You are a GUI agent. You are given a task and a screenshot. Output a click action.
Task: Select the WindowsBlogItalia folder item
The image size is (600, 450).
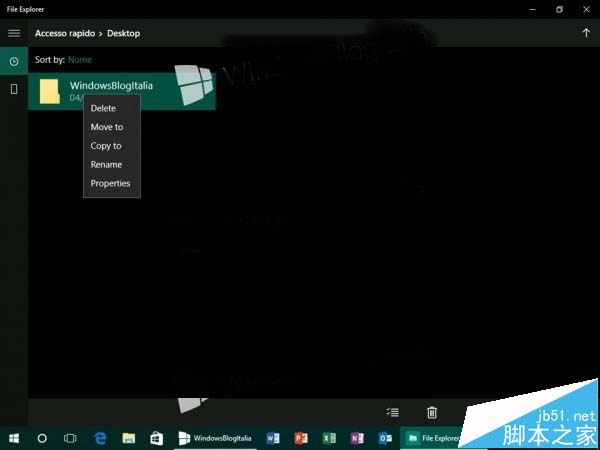[122, 91]
